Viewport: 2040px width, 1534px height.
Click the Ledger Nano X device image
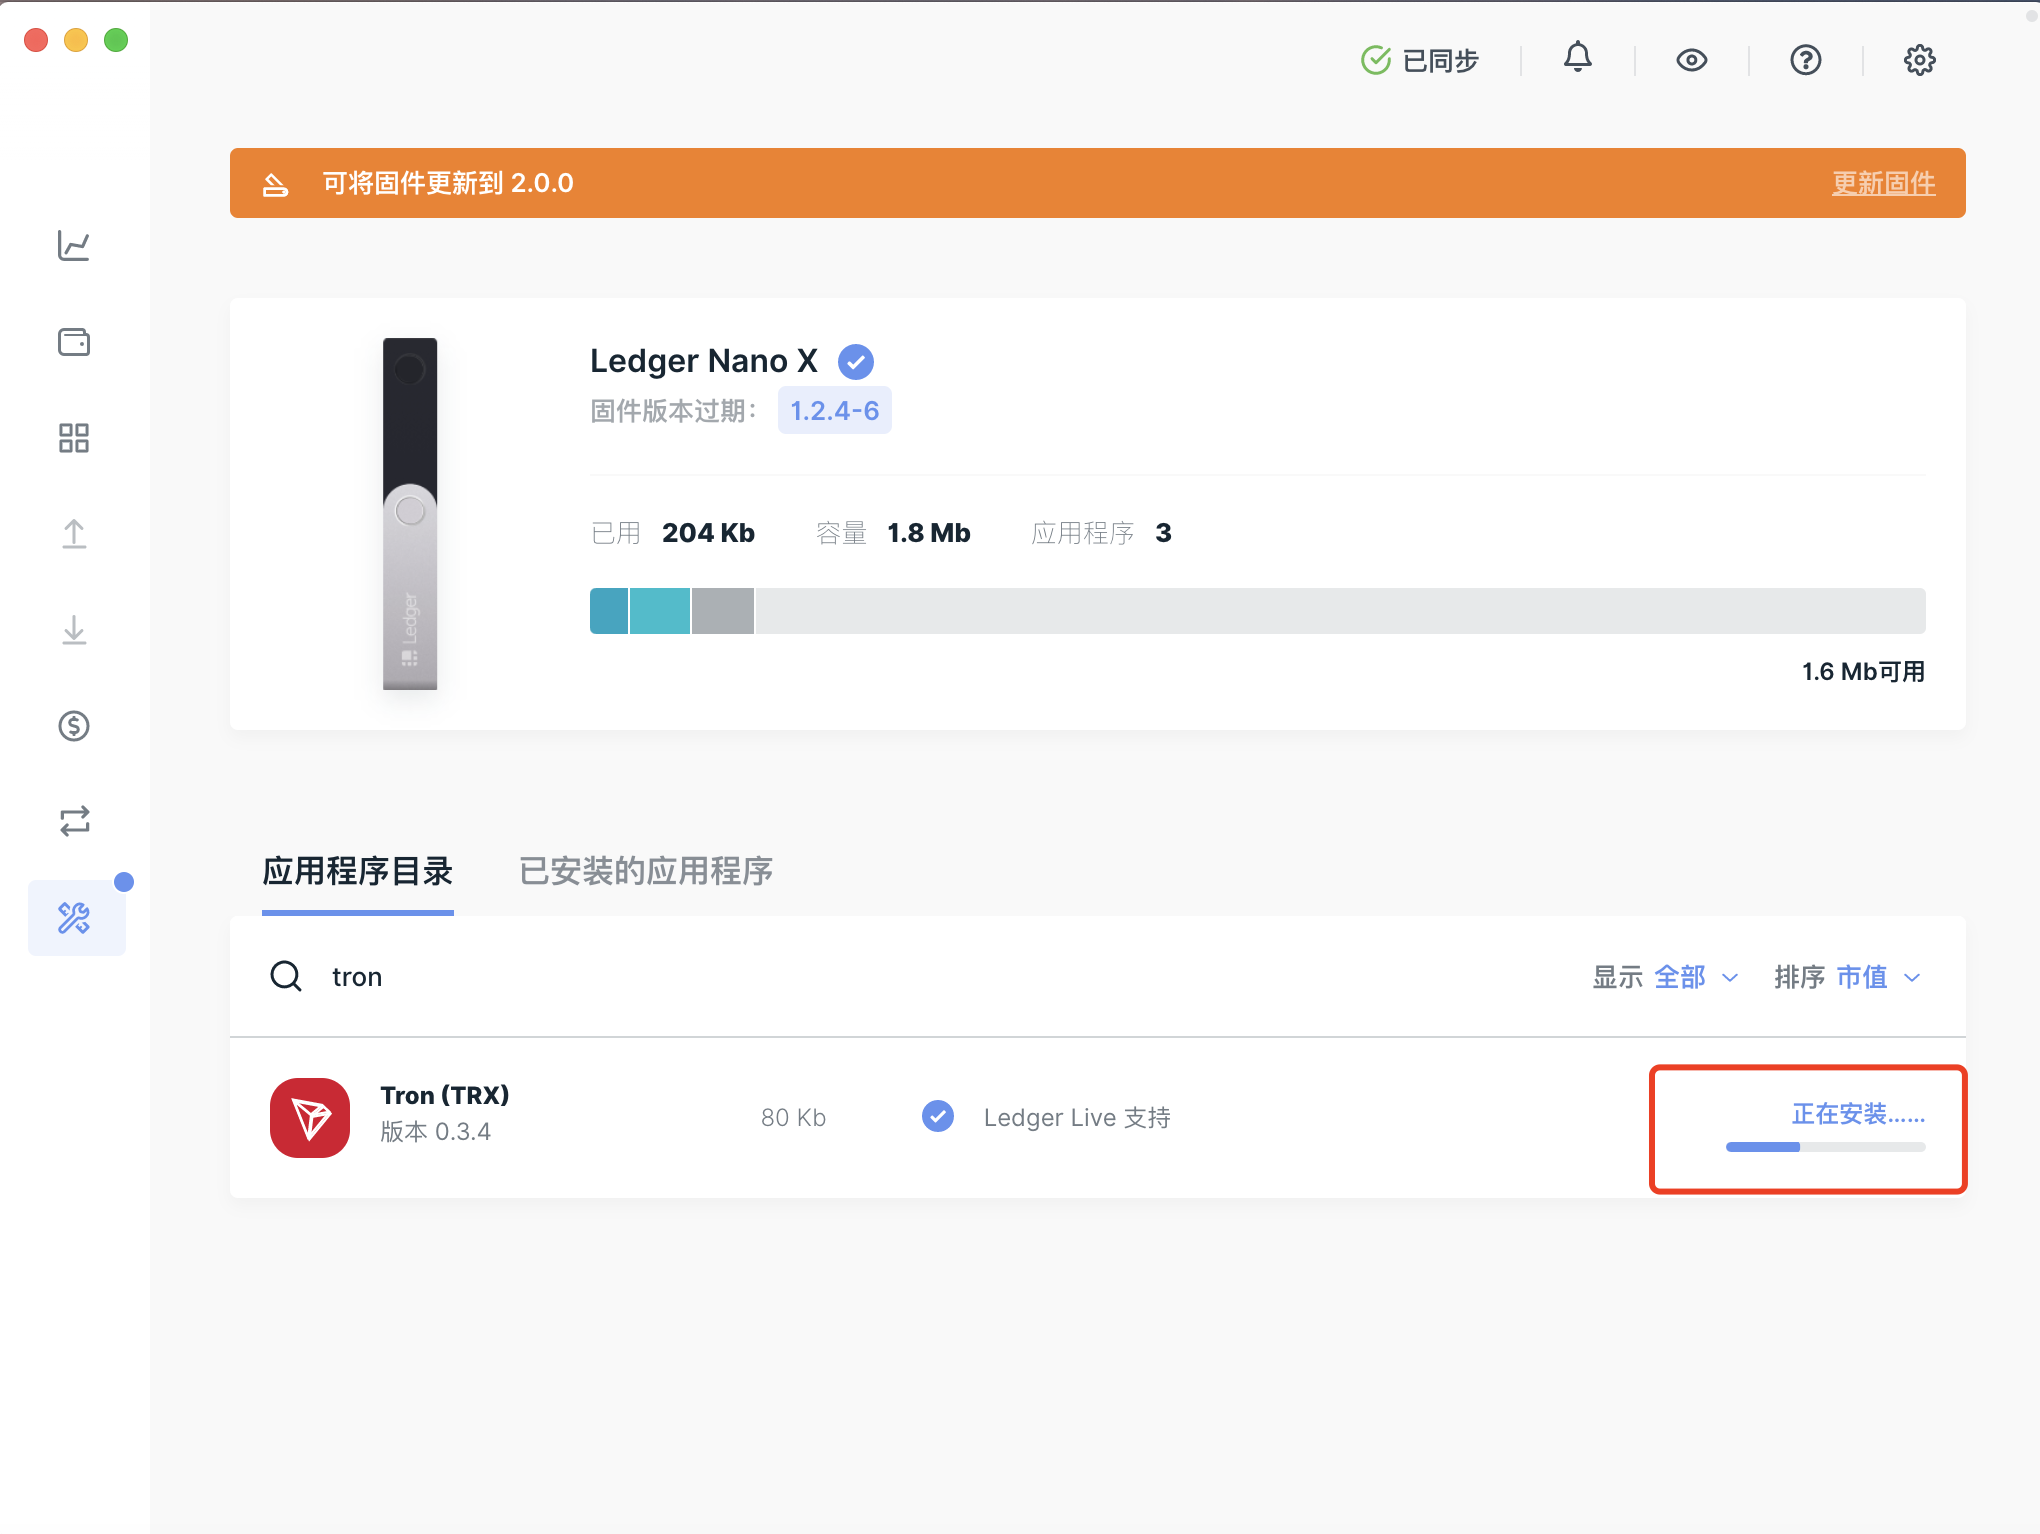pos(410,514)
